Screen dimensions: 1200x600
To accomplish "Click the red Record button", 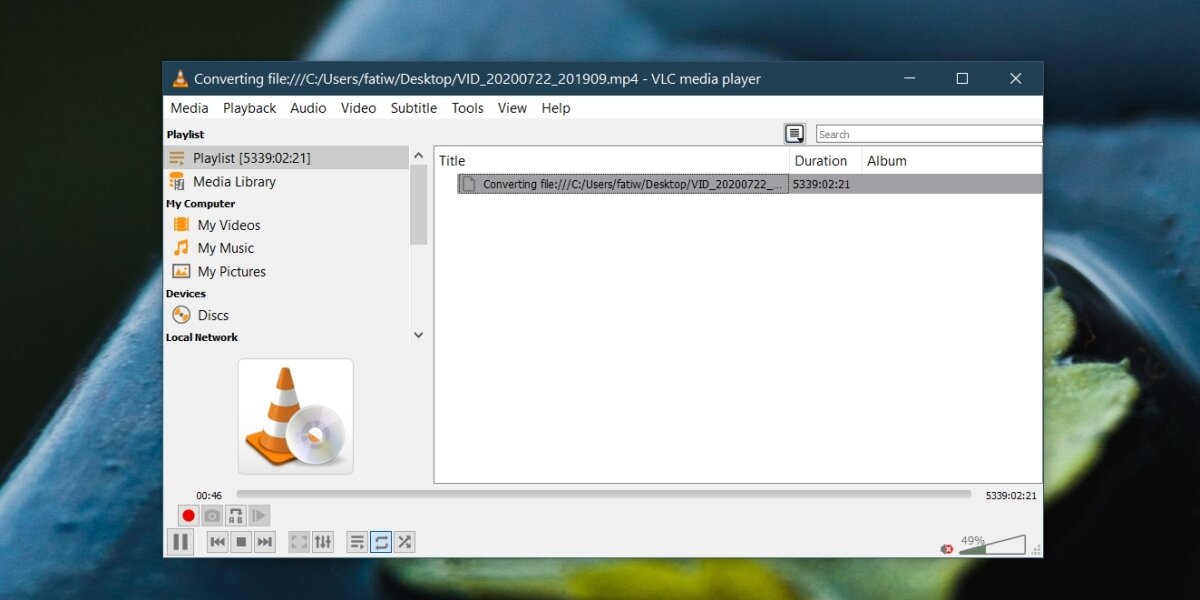I will [188, 516].
